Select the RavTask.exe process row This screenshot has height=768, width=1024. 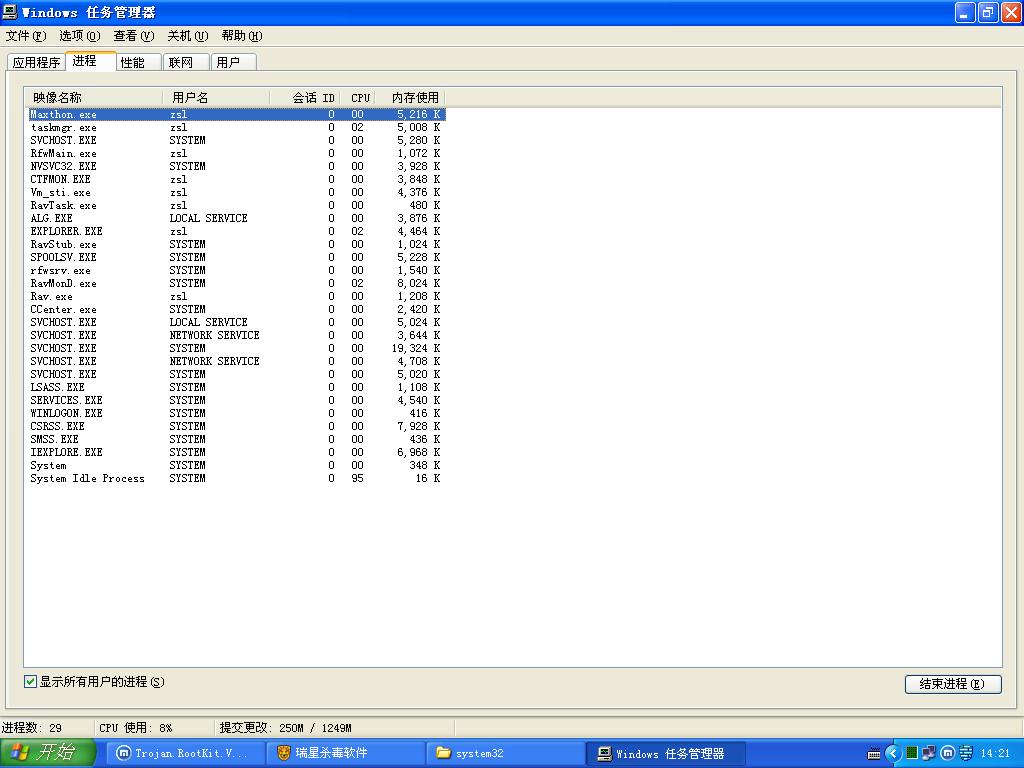coord(236,205)
